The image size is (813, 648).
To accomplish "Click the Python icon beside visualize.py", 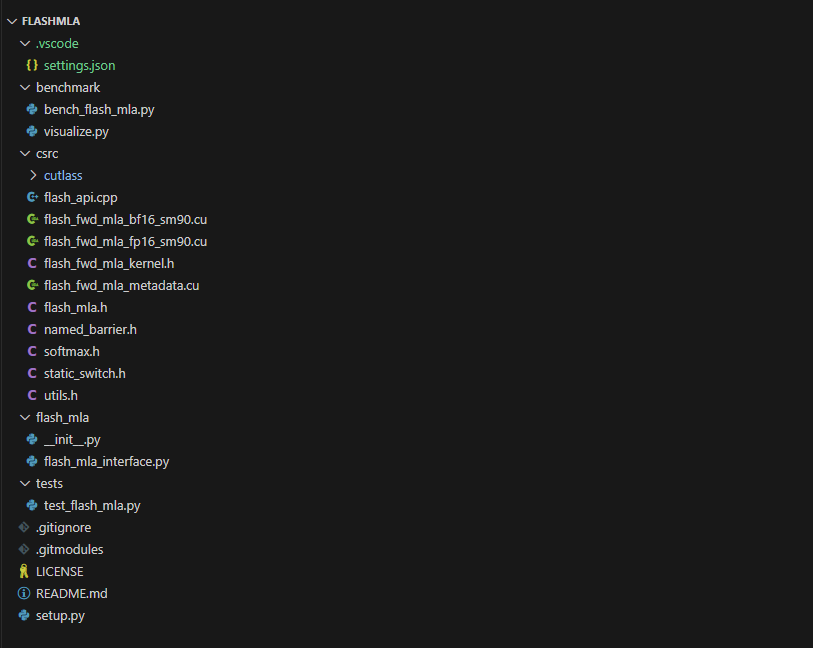I will click(x=32, y=132).
